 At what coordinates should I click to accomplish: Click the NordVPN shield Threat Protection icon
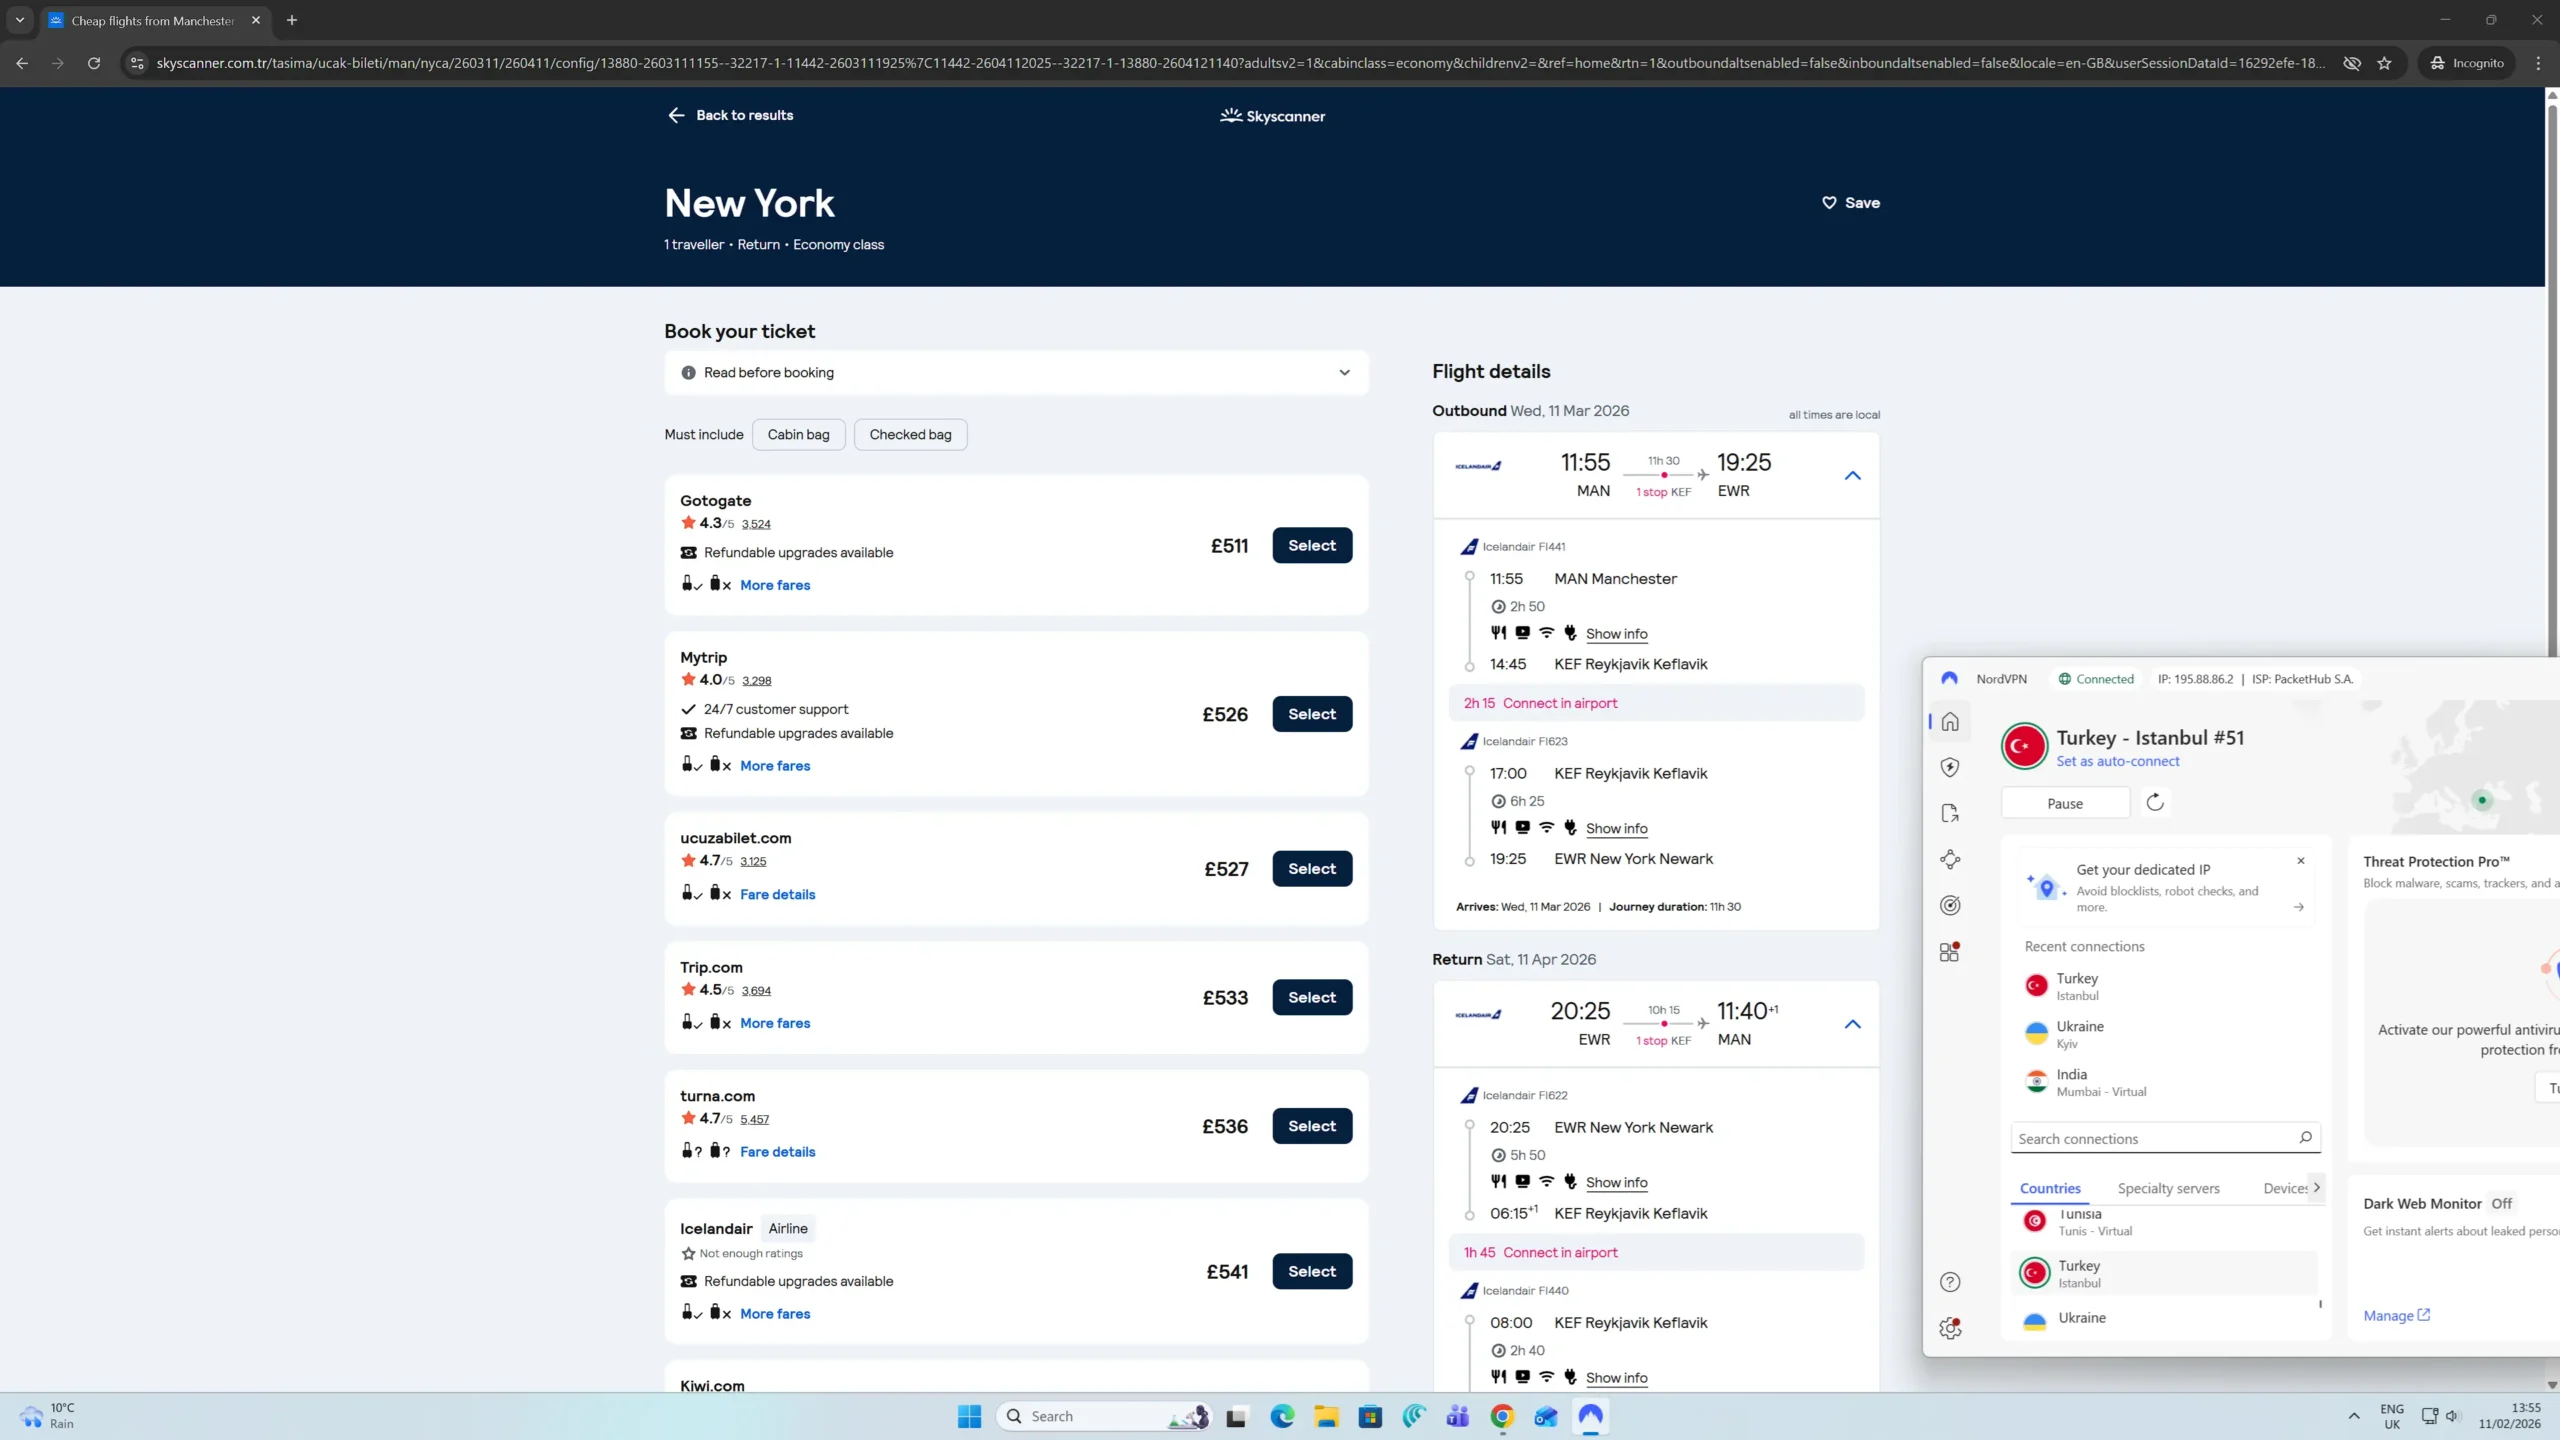pyautogui.click(x=1950, y=767)
